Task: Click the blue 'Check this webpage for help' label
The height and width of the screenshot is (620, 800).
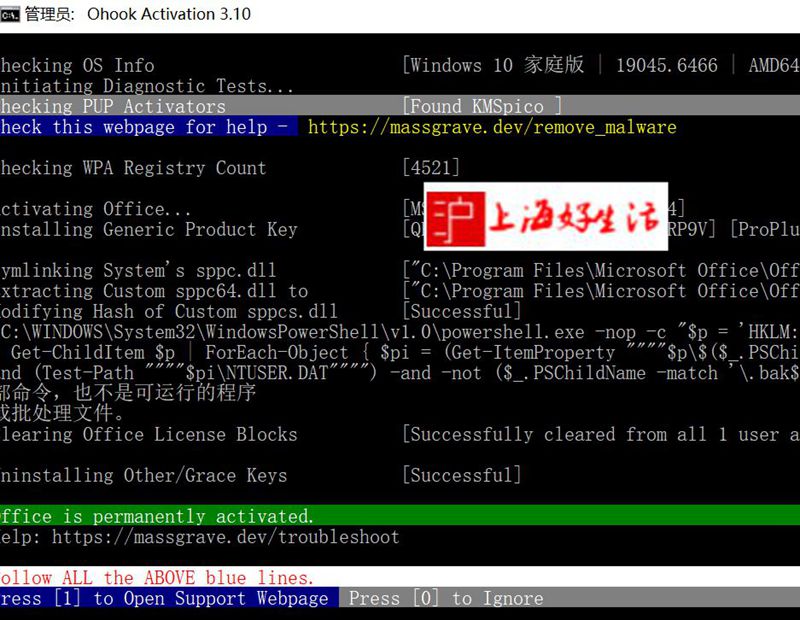Action: pos(148,127)
